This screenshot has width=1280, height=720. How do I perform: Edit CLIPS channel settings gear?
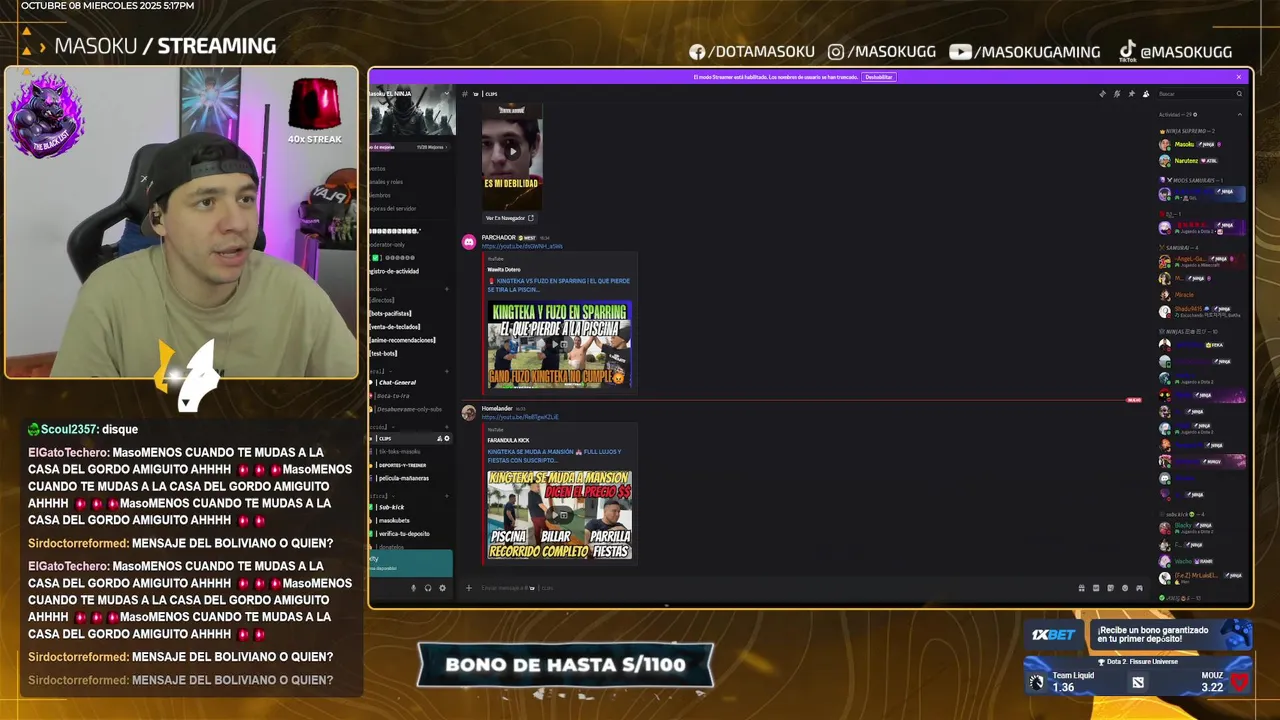tap(447, 438)
